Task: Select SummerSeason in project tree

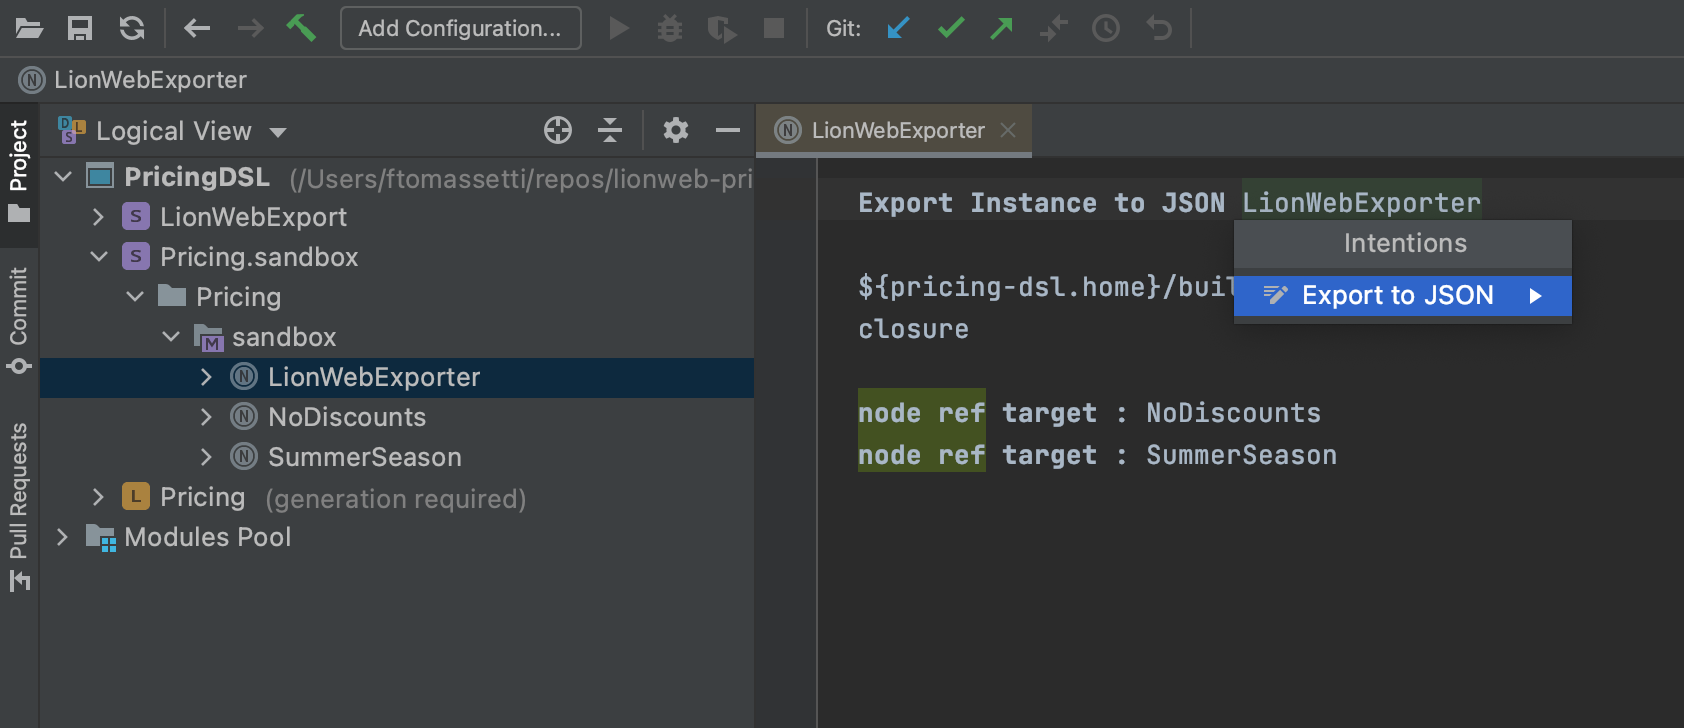Action: (x=365, y=457)
